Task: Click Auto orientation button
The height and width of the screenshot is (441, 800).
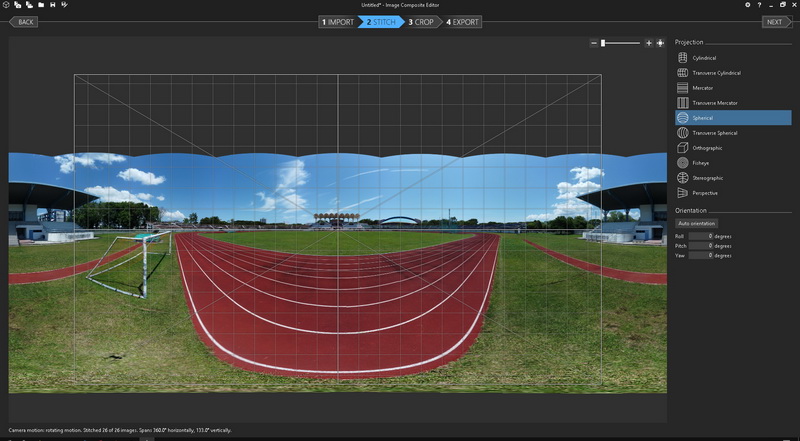Action: pos(696,224)
